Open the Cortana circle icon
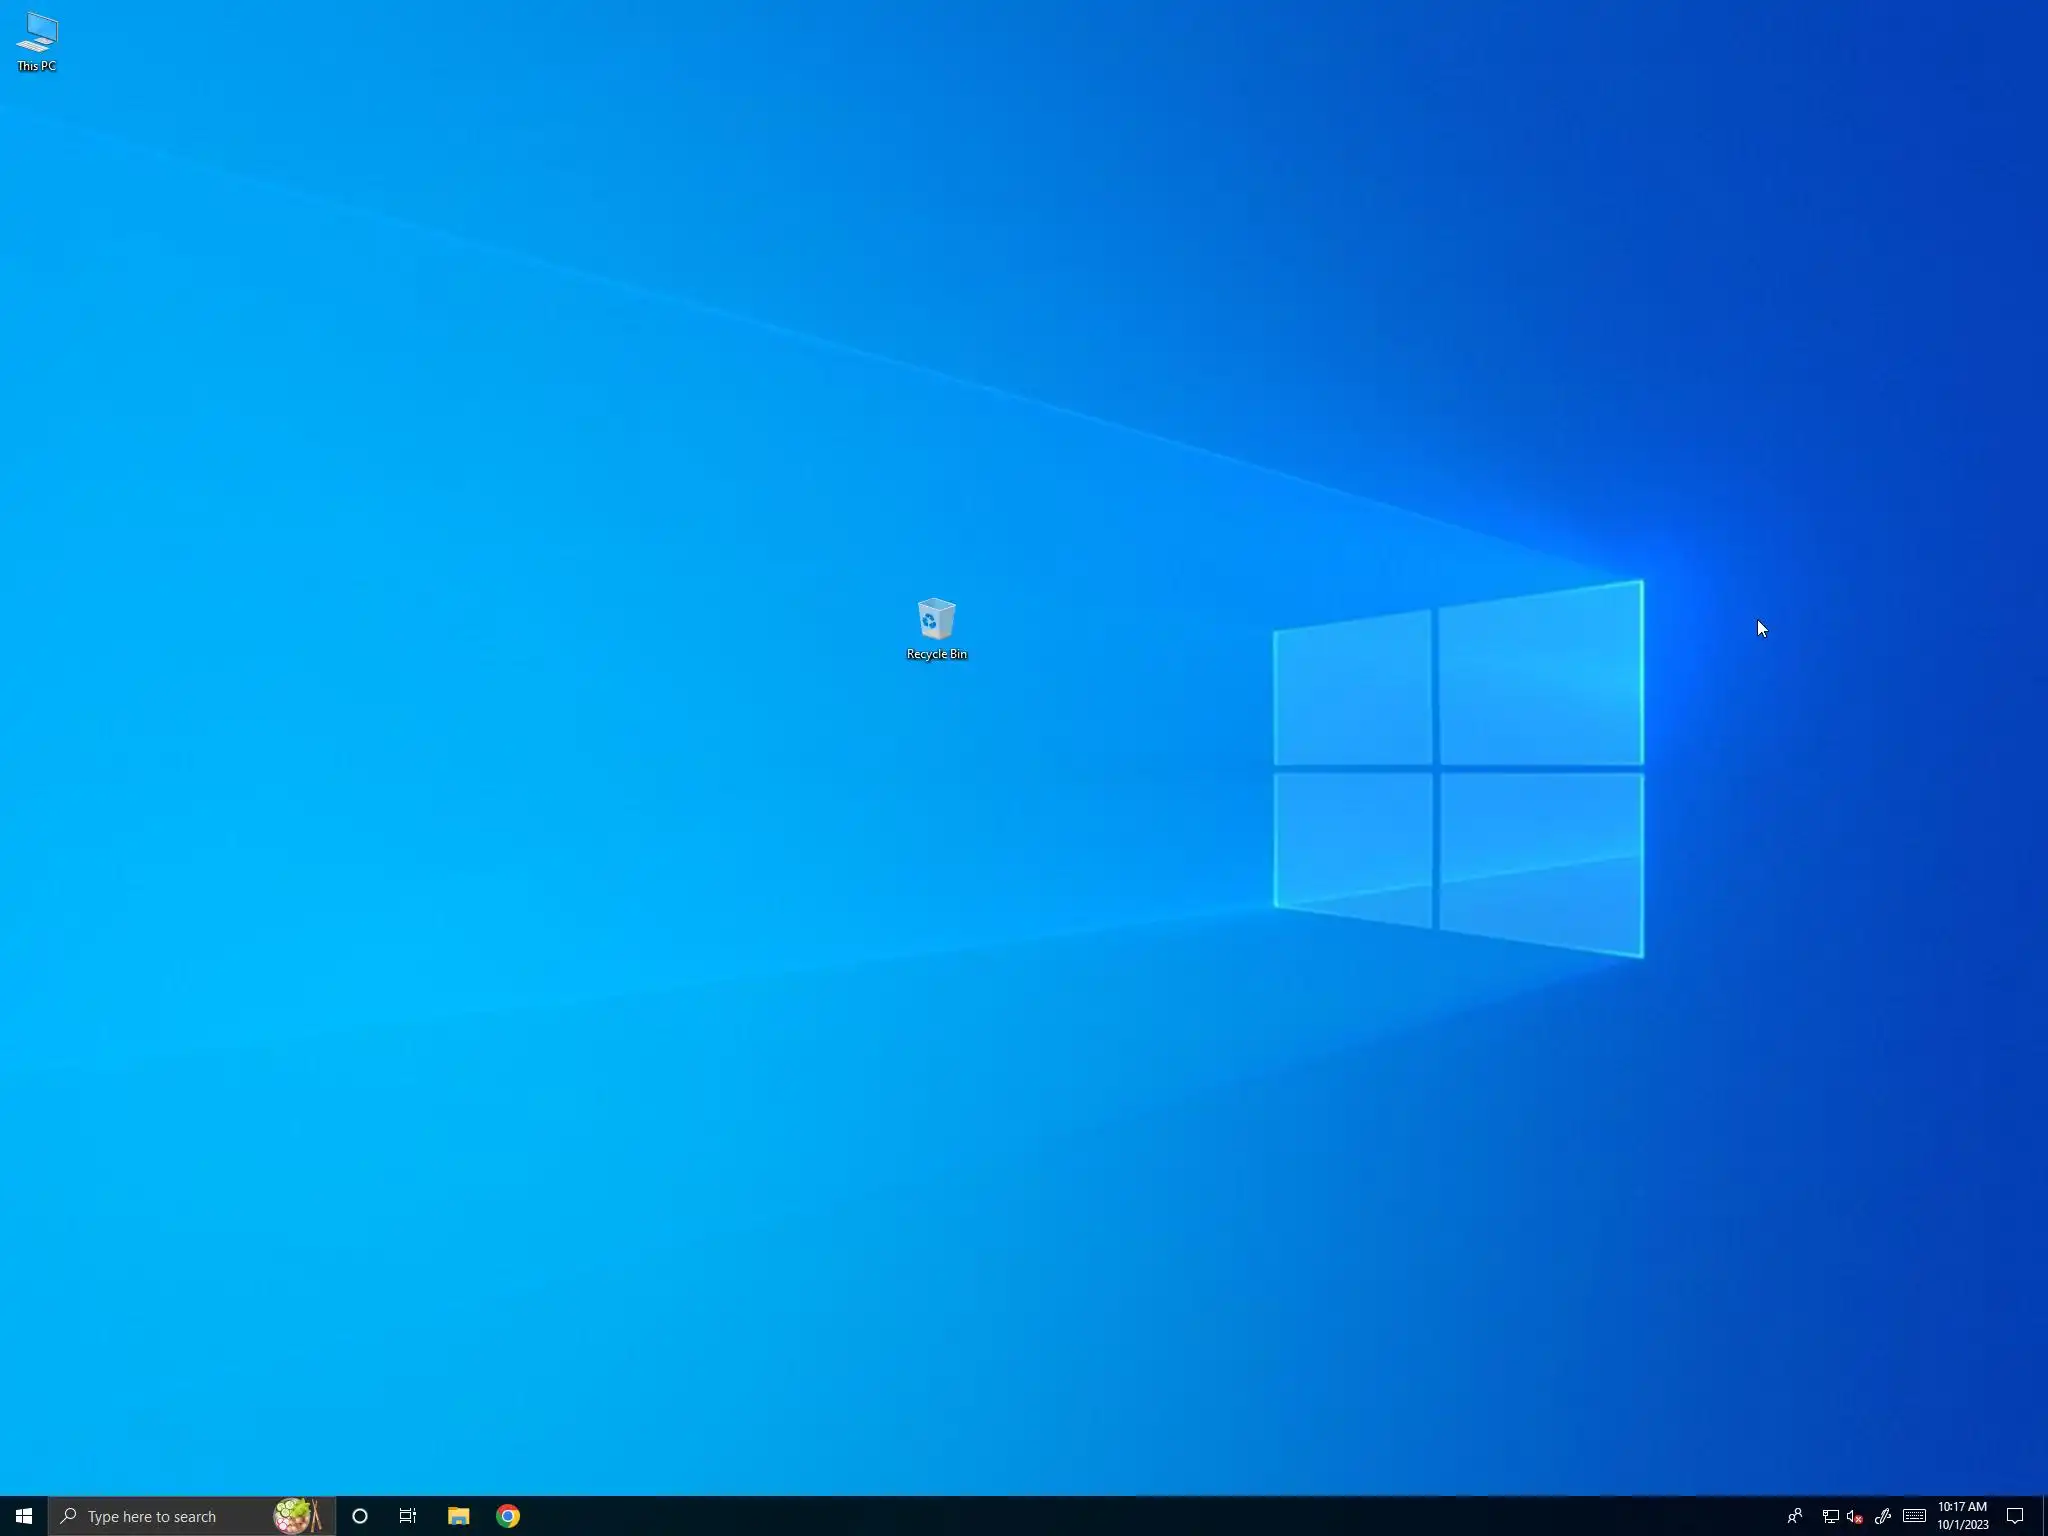The height and width of the screenshot is (1536, 2048). click(x=360, y=1516)
